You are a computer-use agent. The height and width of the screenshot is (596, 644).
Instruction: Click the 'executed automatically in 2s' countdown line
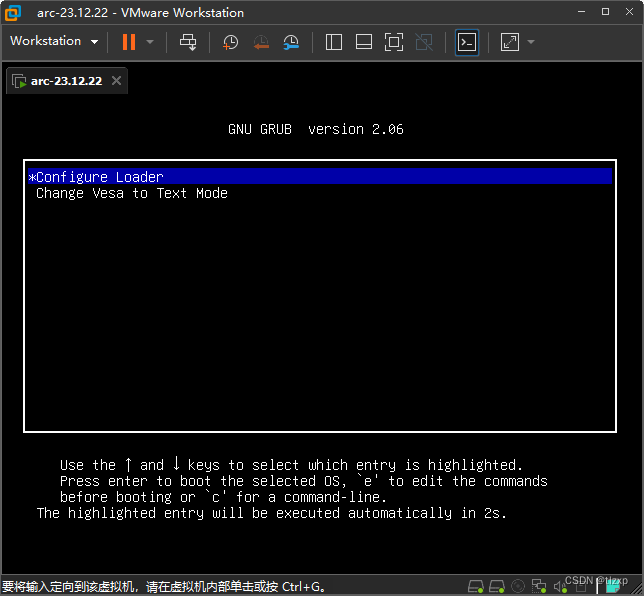click(272, 513)
